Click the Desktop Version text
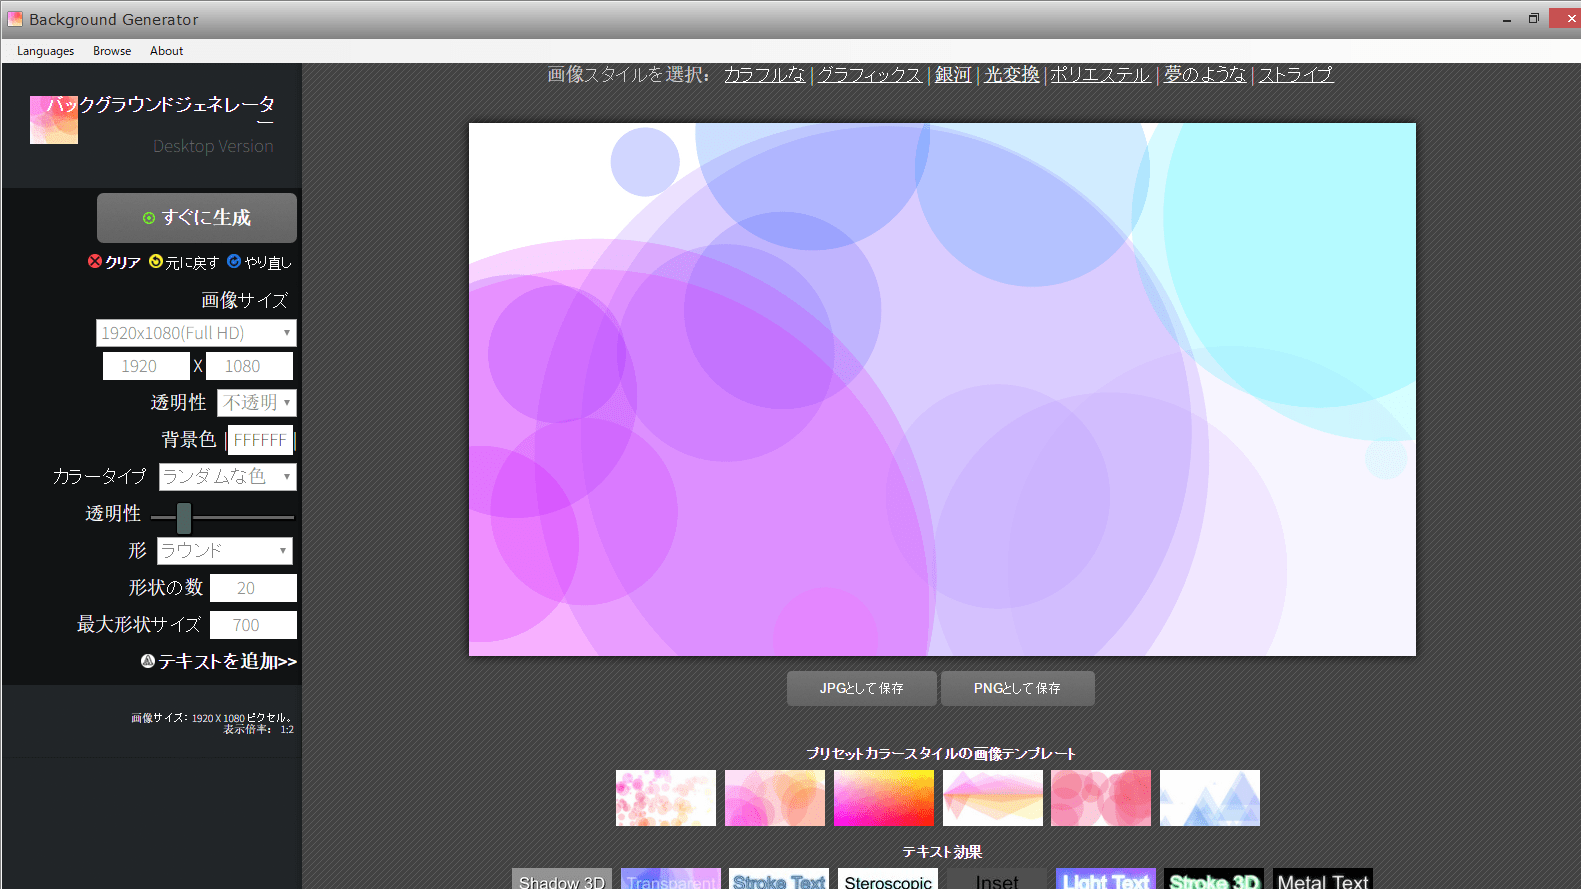Viewport: 1581px width, 889px height. pyautogui.click(x=213, y=146)
